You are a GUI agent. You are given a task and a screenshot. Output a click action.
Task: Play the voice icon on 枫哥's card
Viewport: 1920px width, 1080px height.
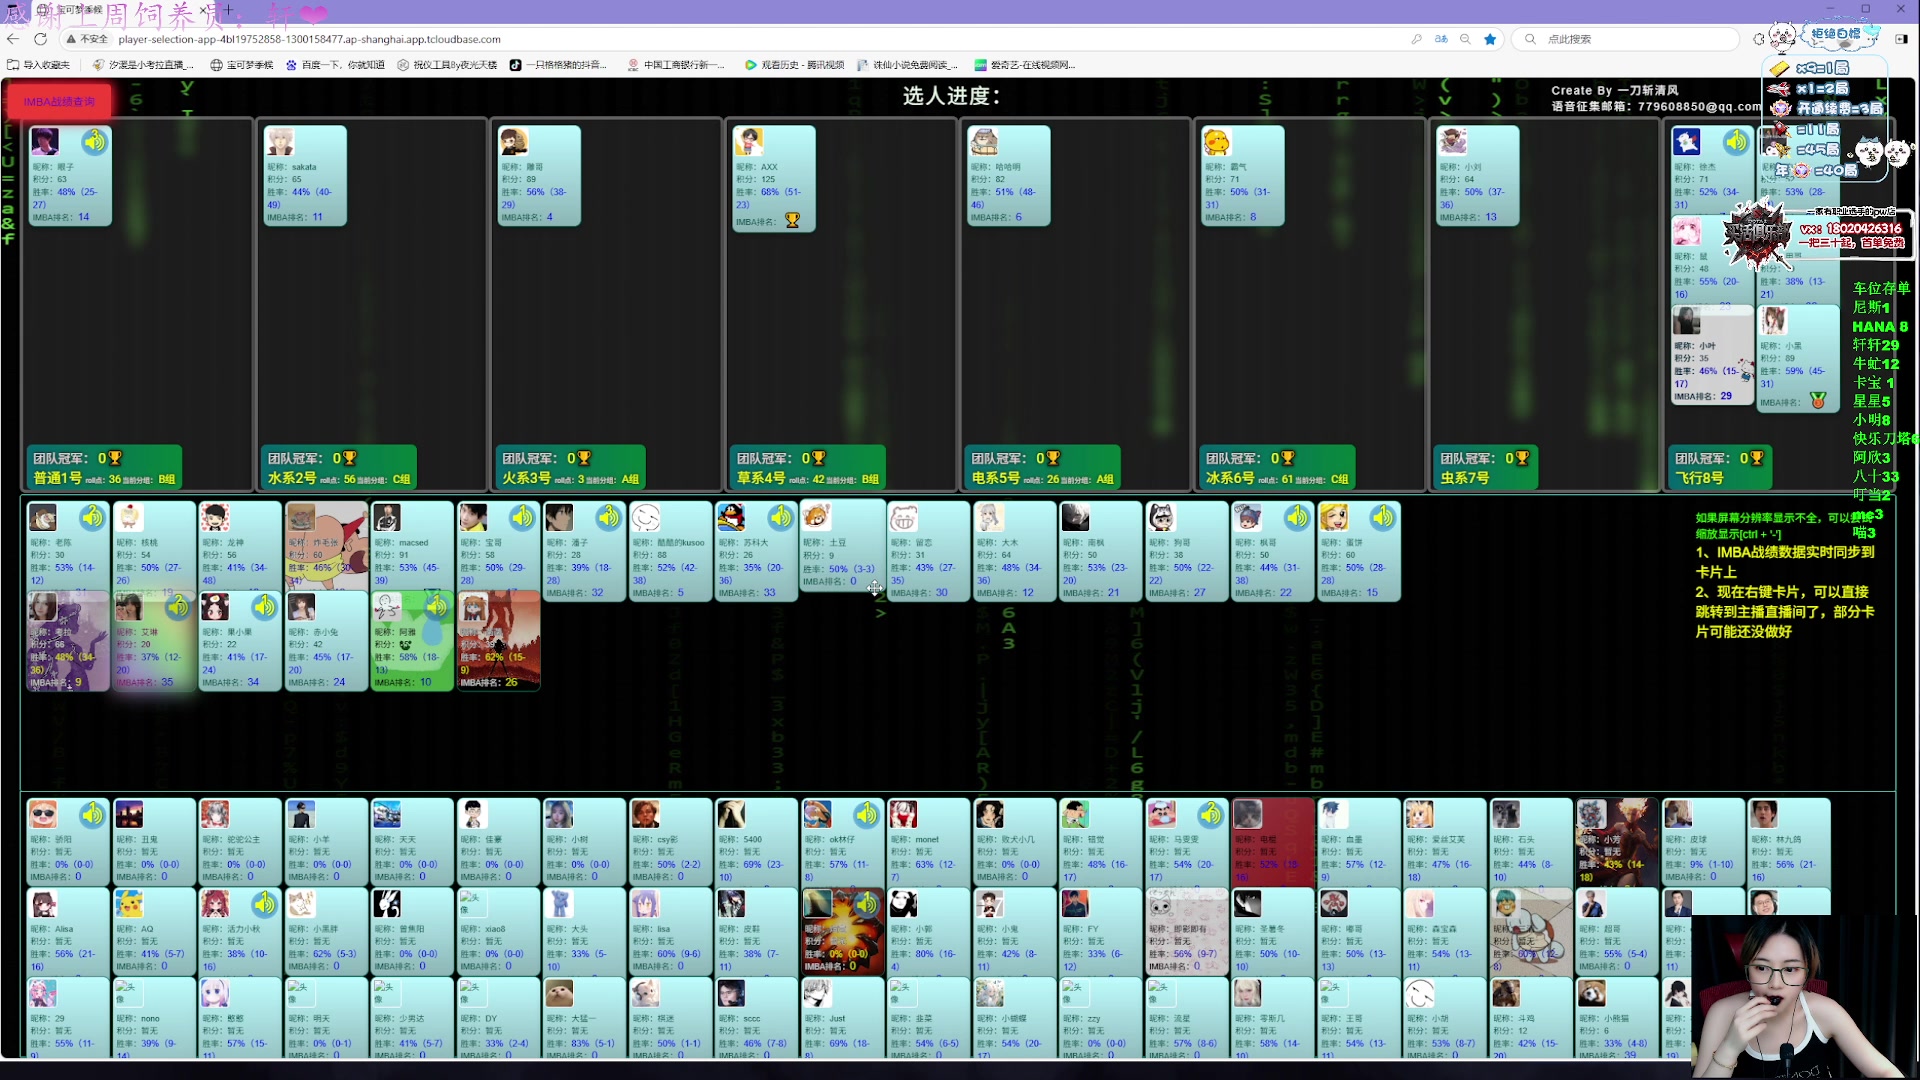(1297, 517)
